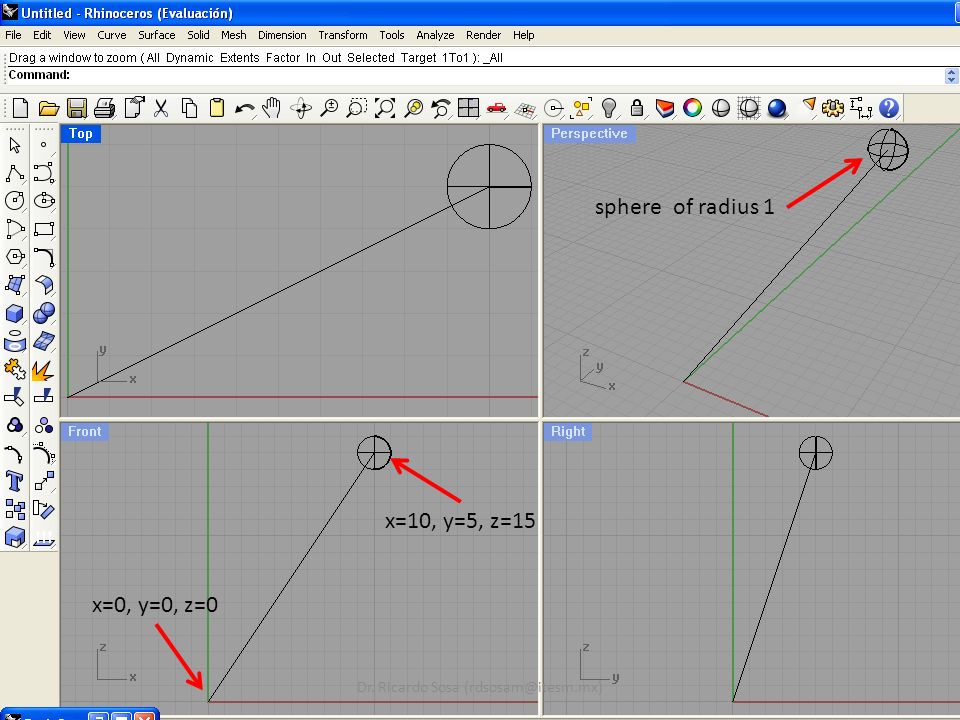This screenshot has width=960, height=720.
Task: Click the Copy icon in the toolbar
Action: 189,108
